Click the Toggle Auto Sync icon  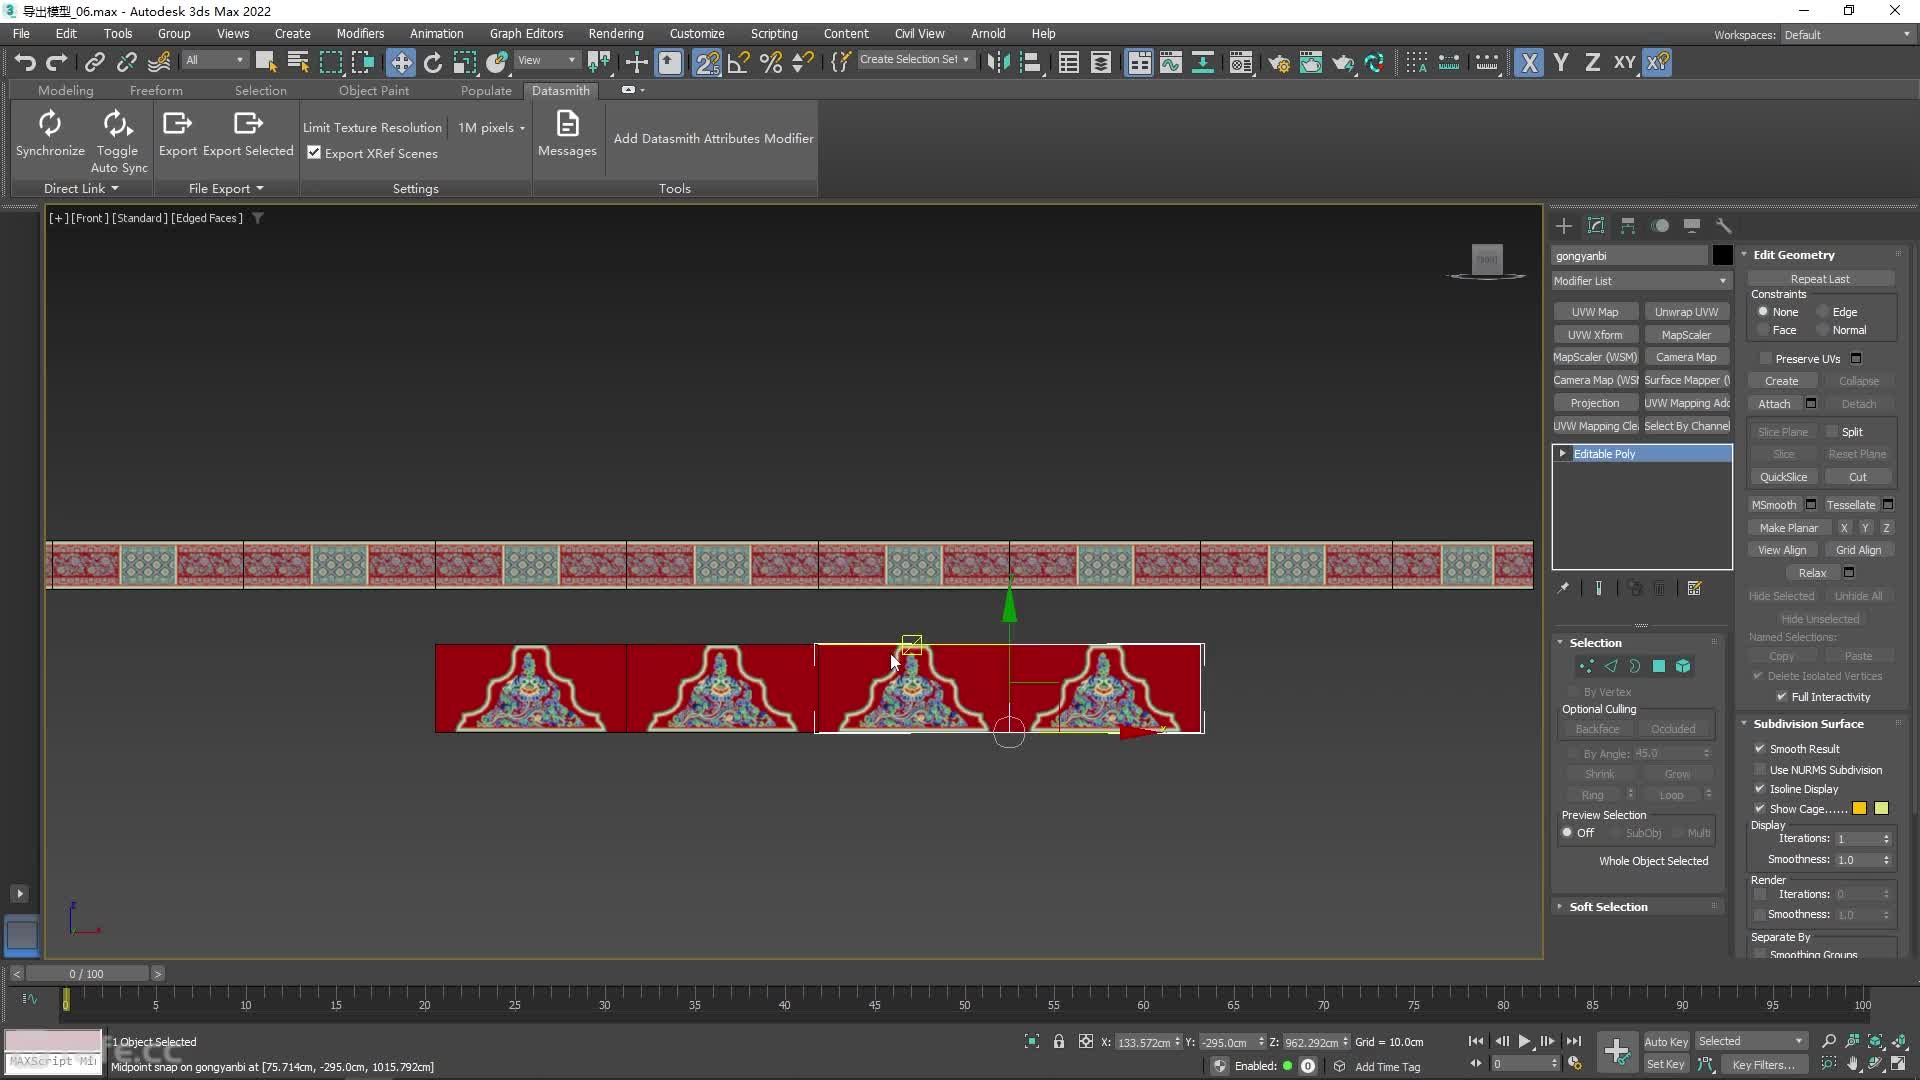118,124
